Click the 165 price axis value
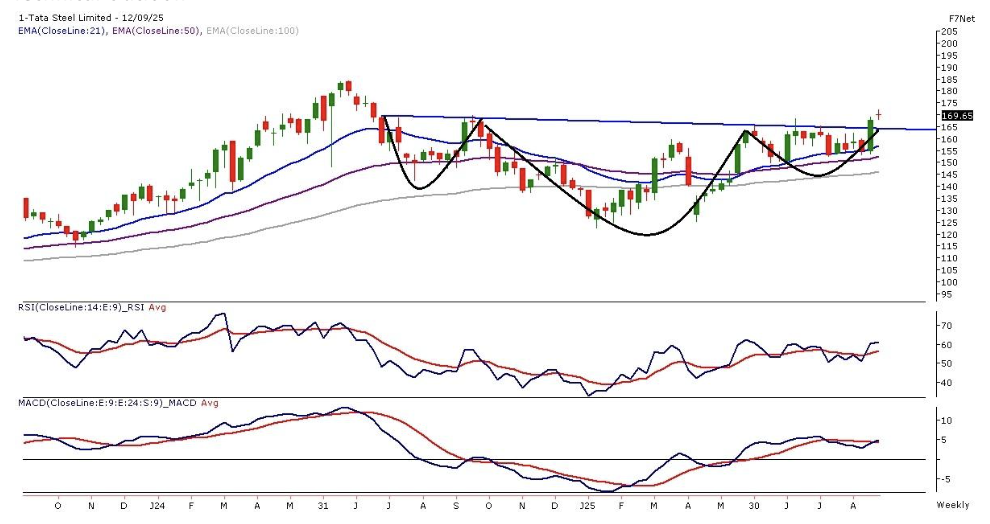Viewport: 990px width, 524px height. click(949, 127)
